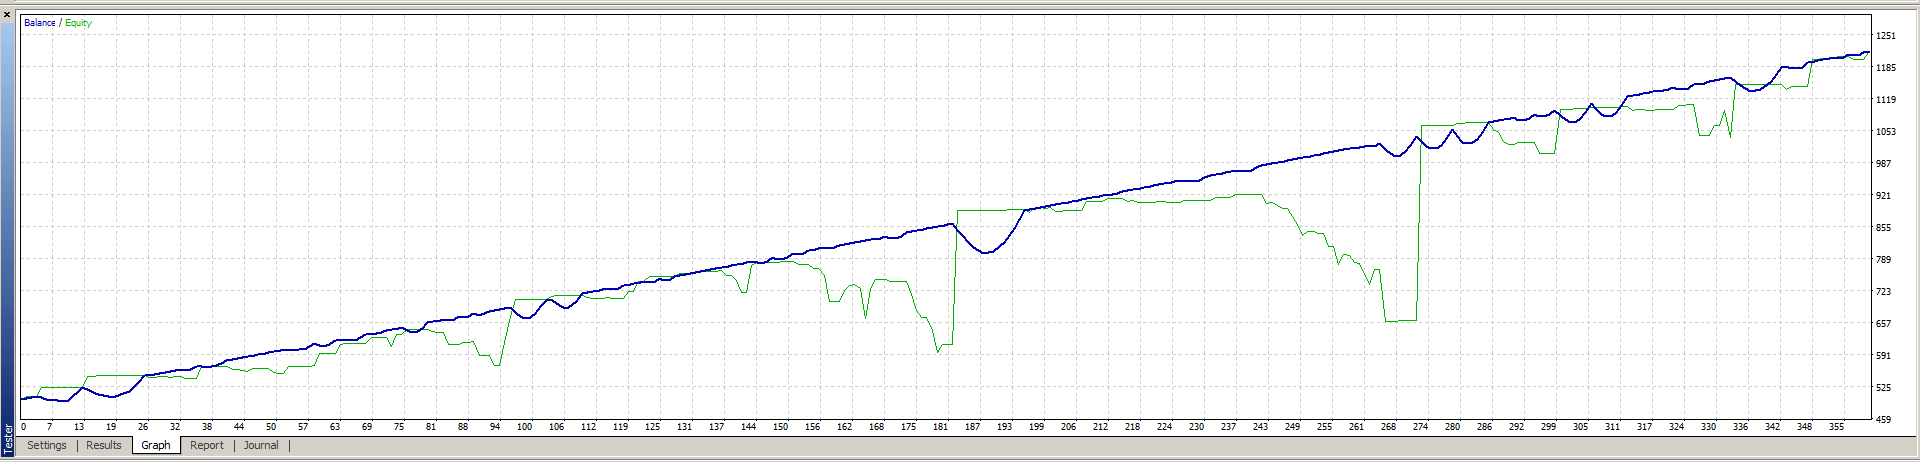Click the 855 value on the vertical axis
1923x462 pixels.
pyautogui.click(x=1883, y=228)
